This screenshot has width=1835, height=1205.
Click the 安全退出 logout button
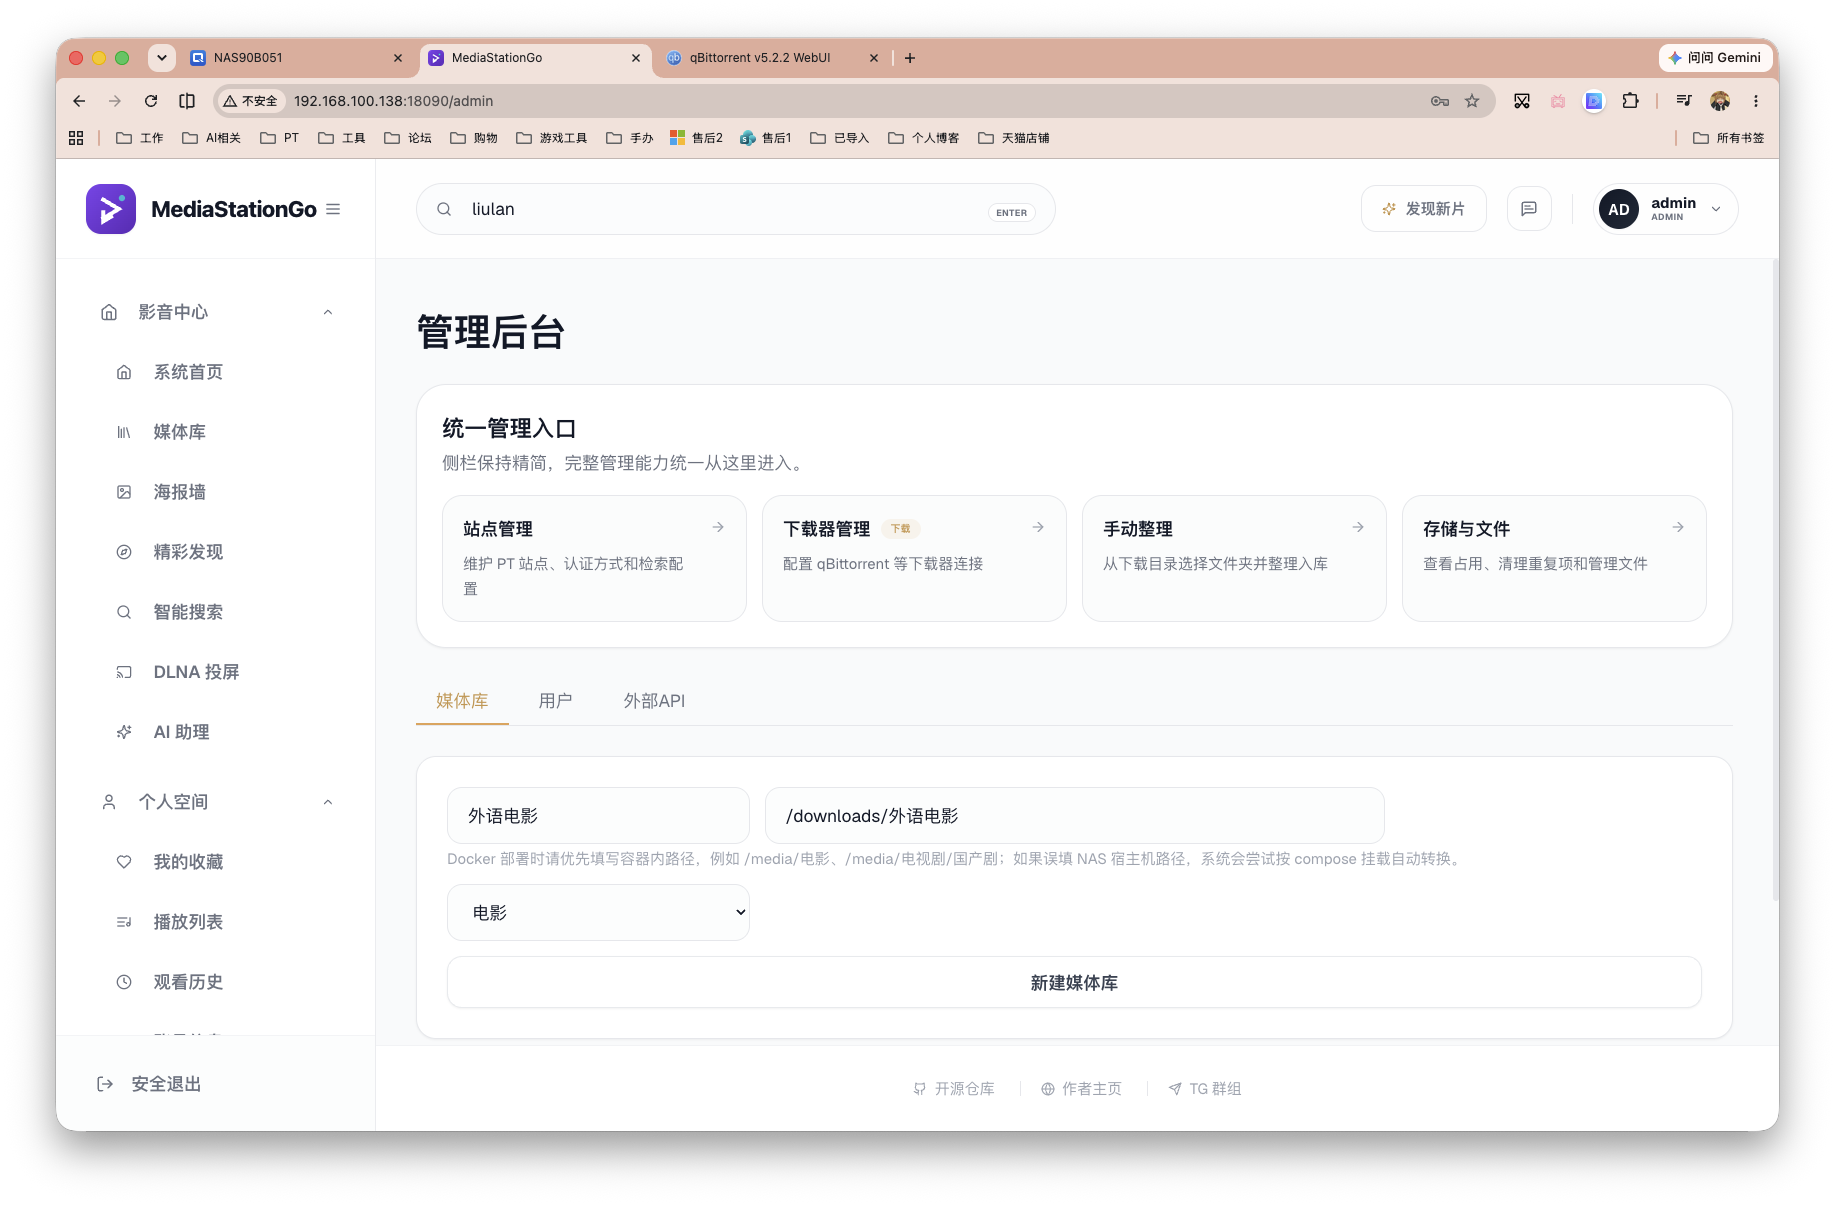pos(149,1084)
